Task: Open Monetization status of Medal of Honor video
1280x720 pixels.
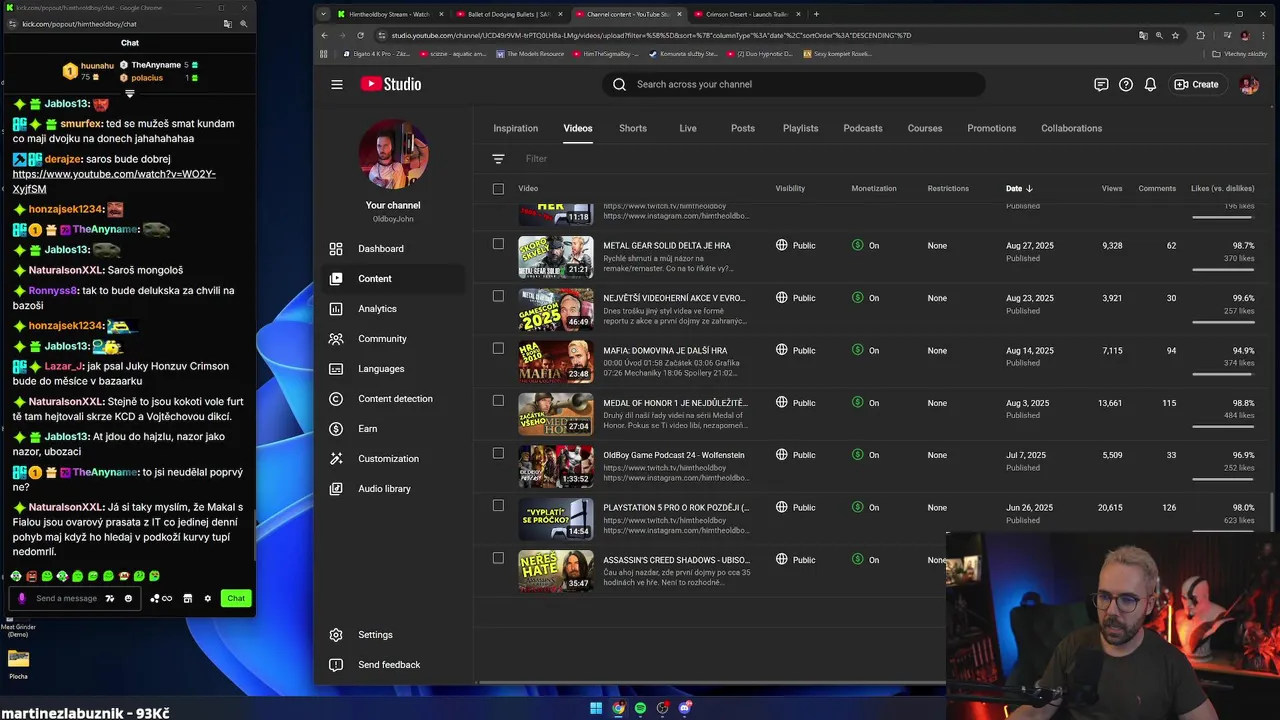Action: [x=865, y=403]
